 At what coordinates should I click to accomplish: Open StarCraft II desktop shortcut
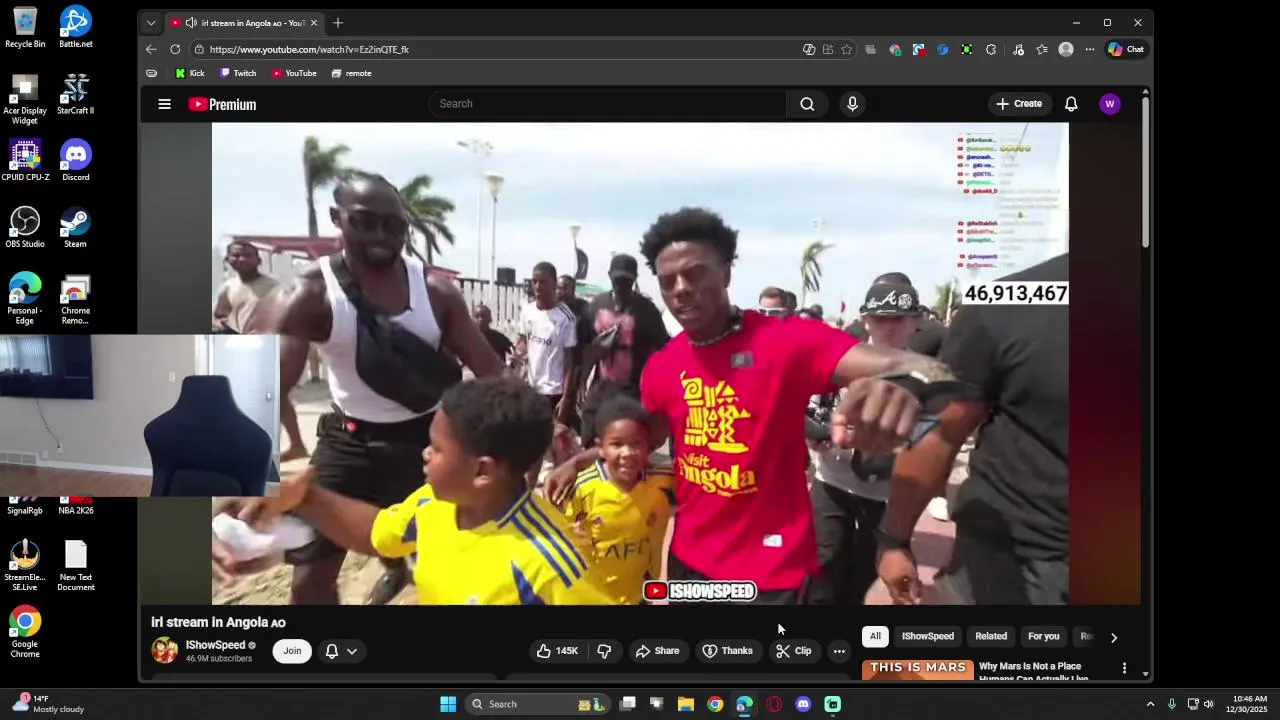(76, 94)
